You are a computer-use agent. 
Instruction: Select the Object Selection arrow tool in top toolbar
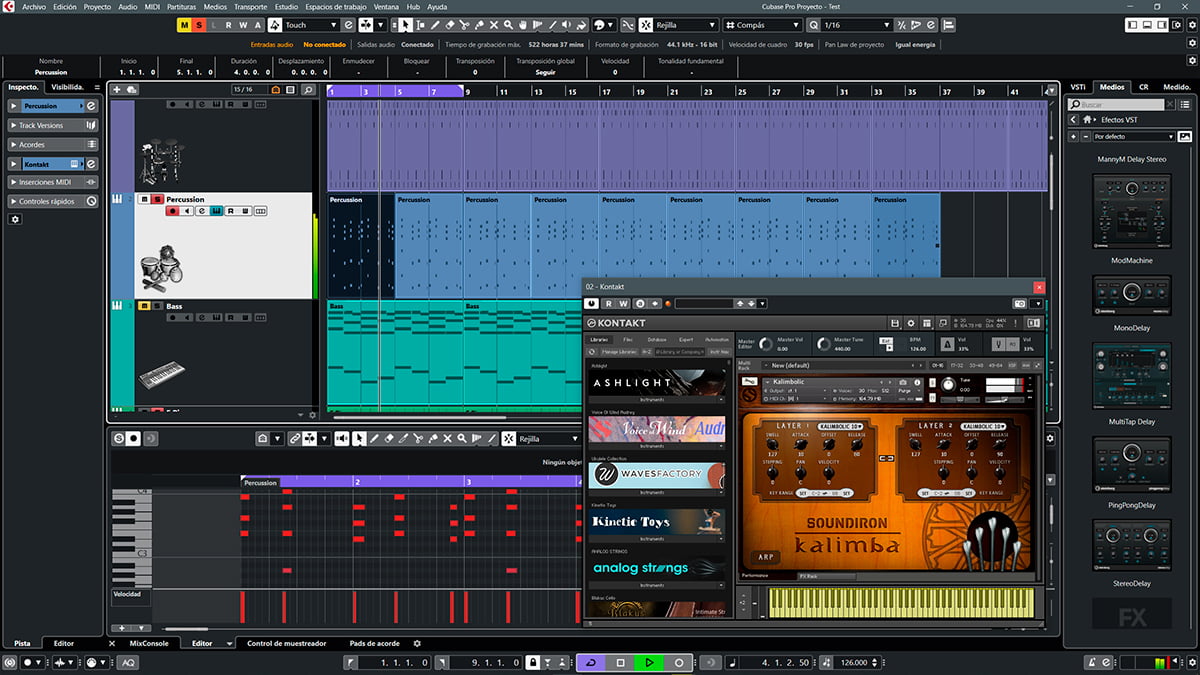[x=406, y=25]
